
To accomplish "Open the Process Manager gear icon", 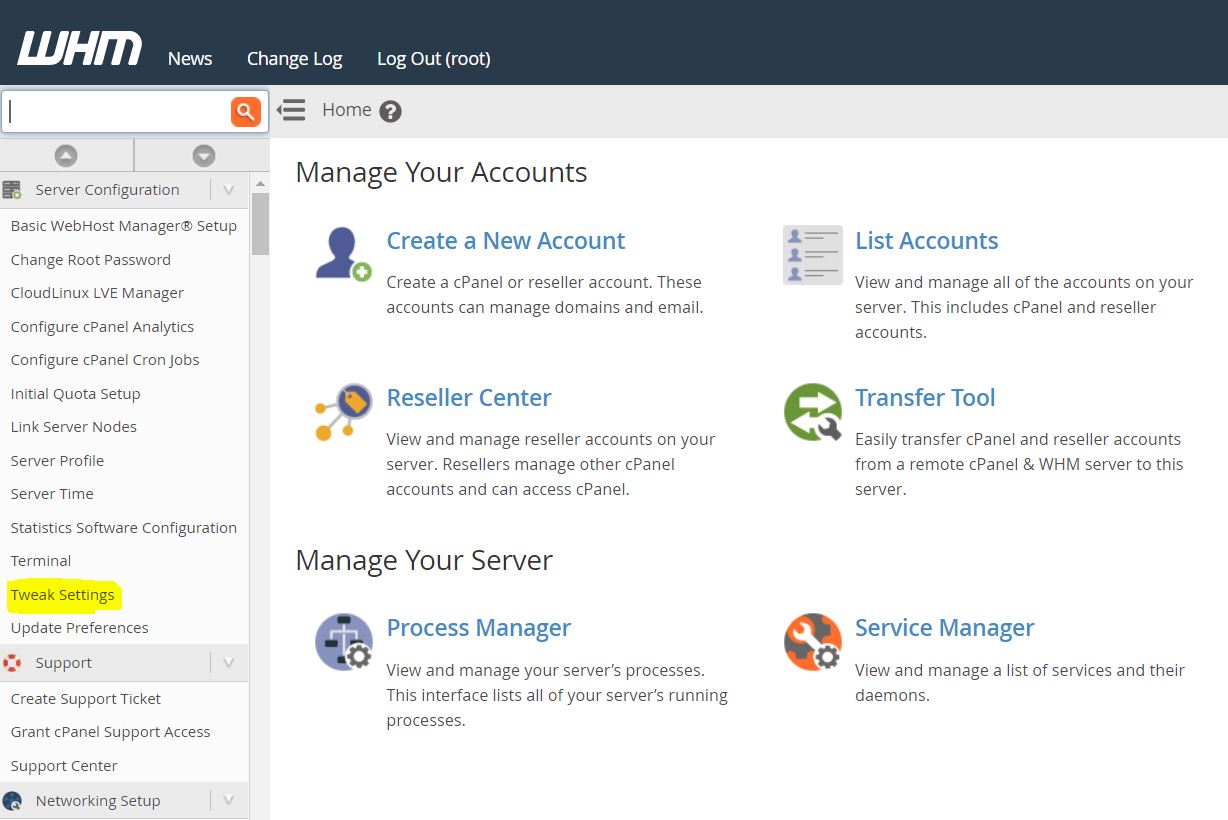I will coord(343,641).
